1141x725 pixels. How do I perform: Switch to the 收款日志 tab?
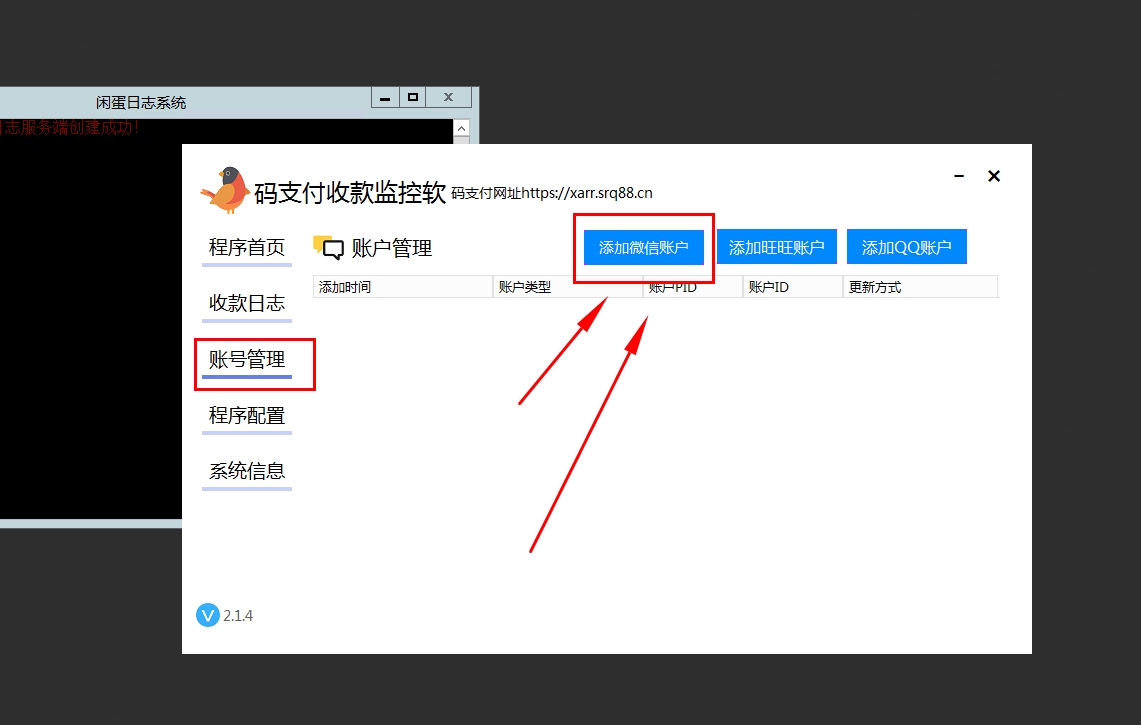[246, 303]
